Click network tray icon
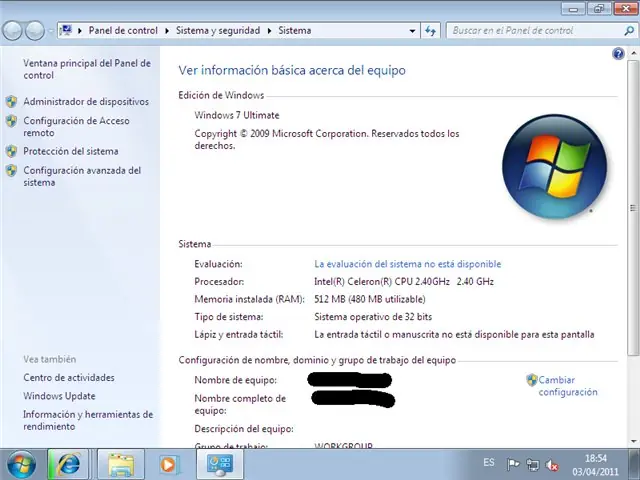 point(532,464)
